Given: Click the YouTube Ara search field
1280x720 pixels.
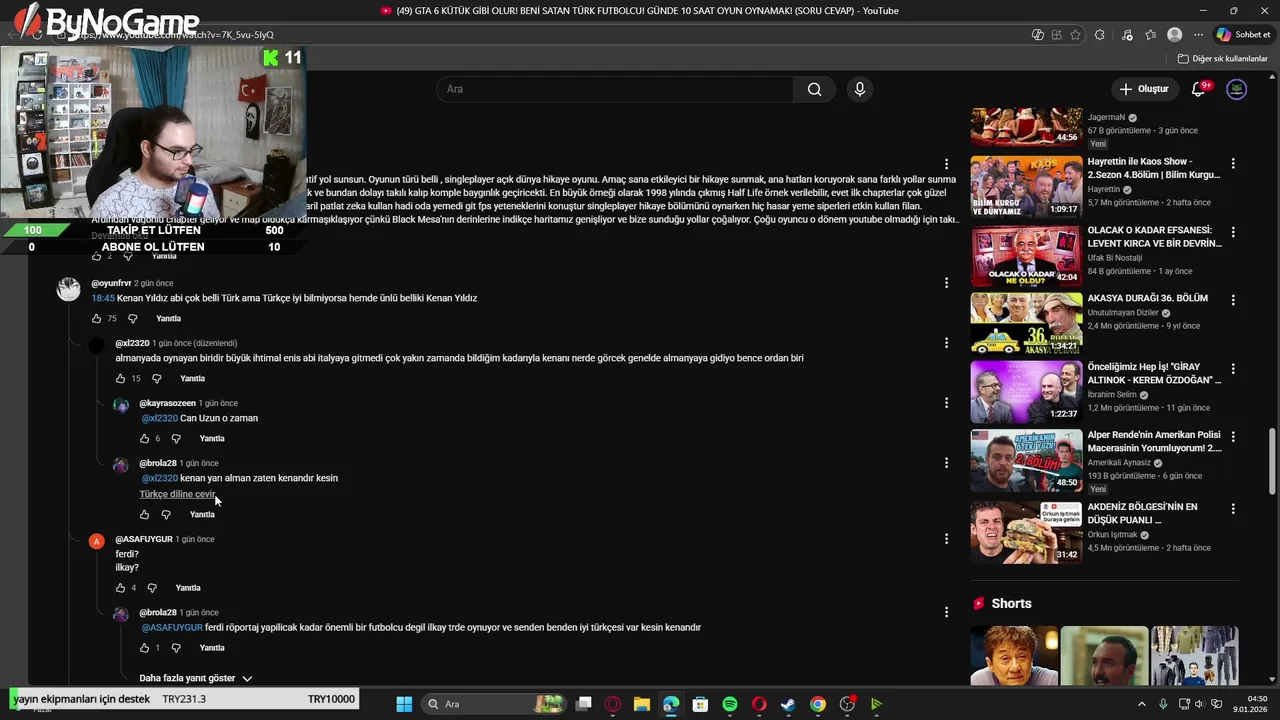Looking at the screenshot, I should click(x=615, y=89).
